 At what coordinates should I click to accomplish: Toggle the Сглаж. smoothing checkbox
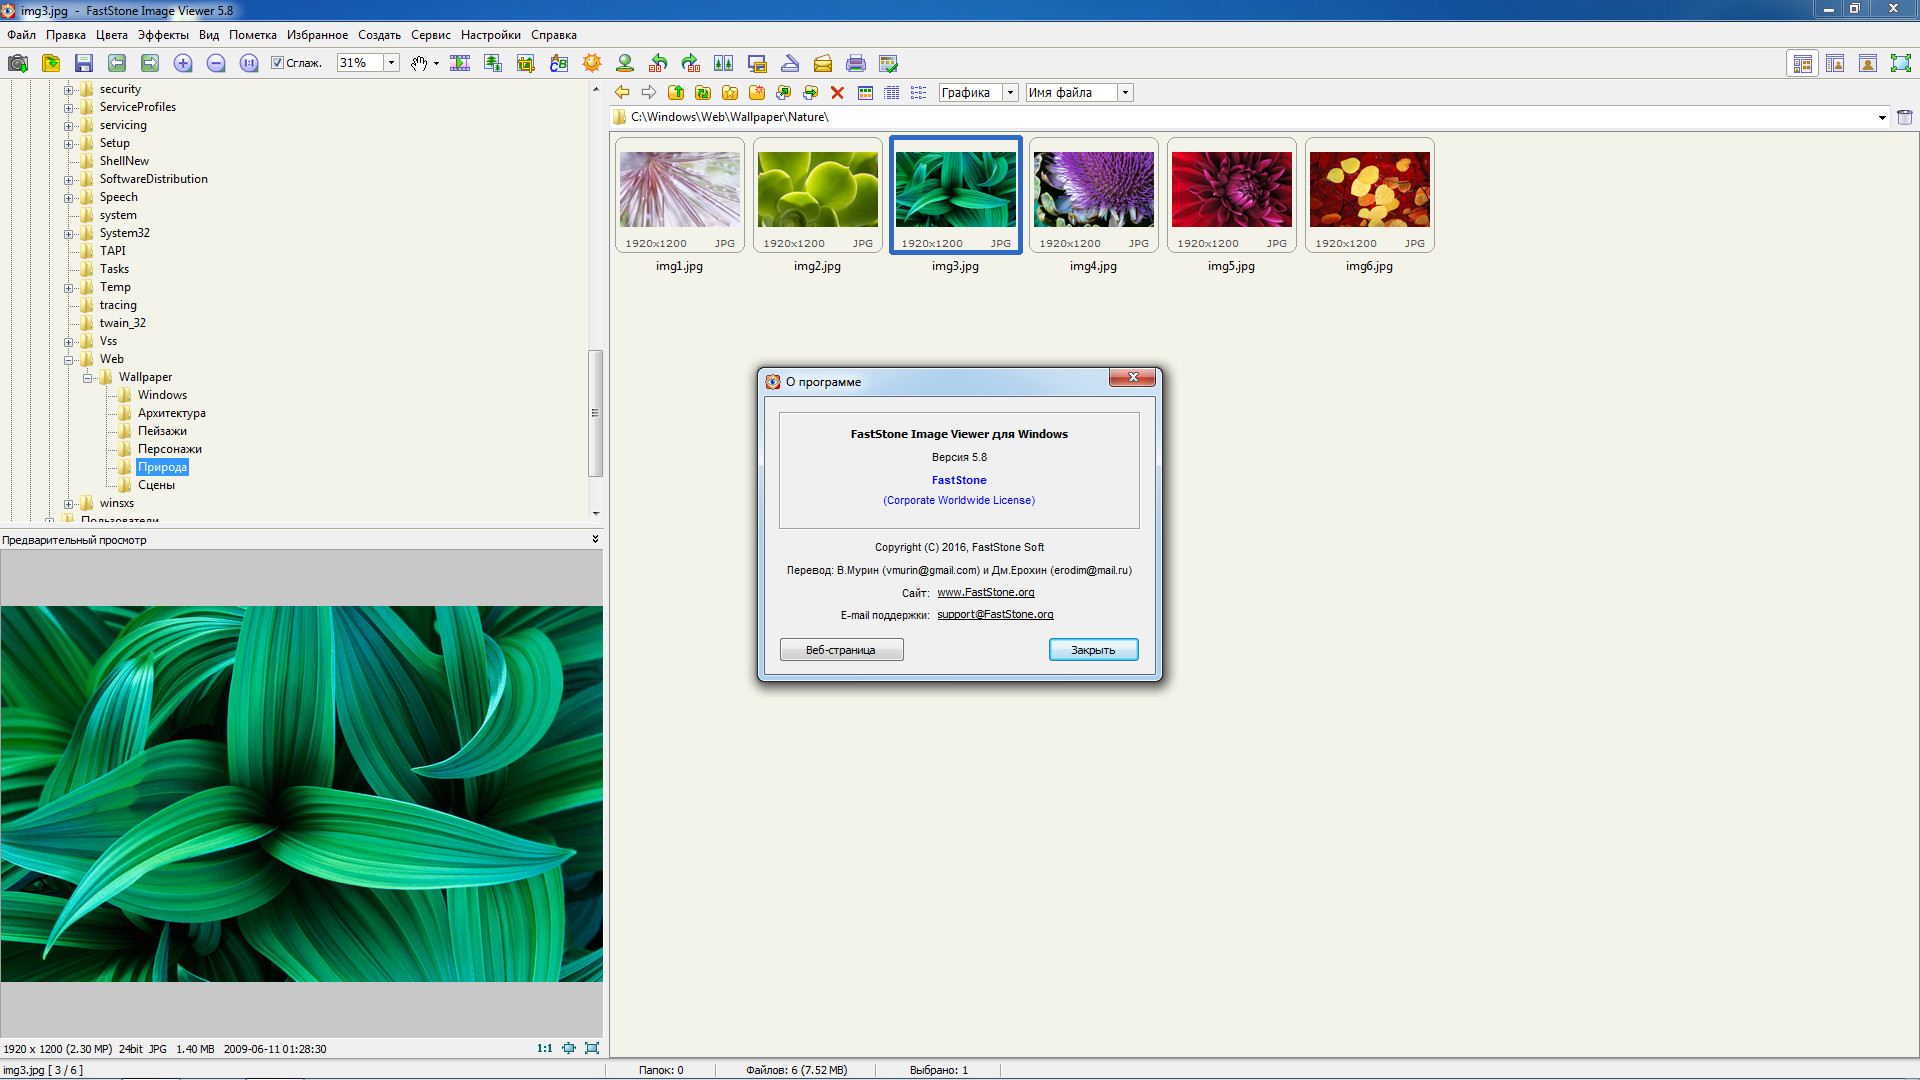click(x=278, y=63)
